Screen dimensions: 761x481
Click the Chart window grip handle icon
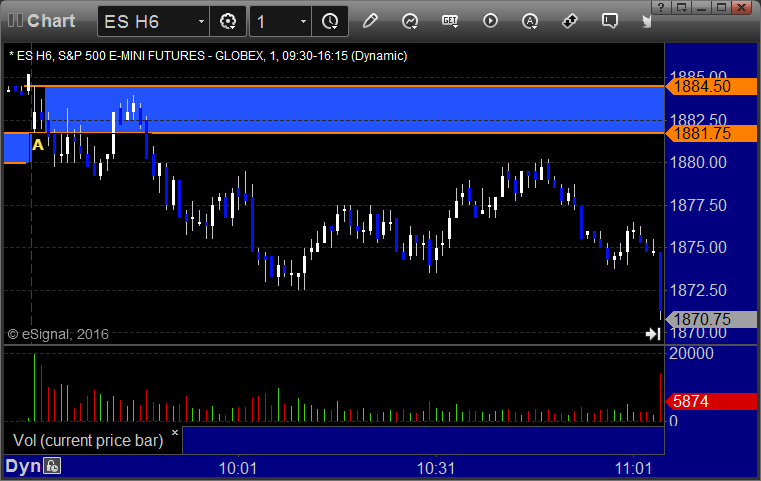coord(15,21)
